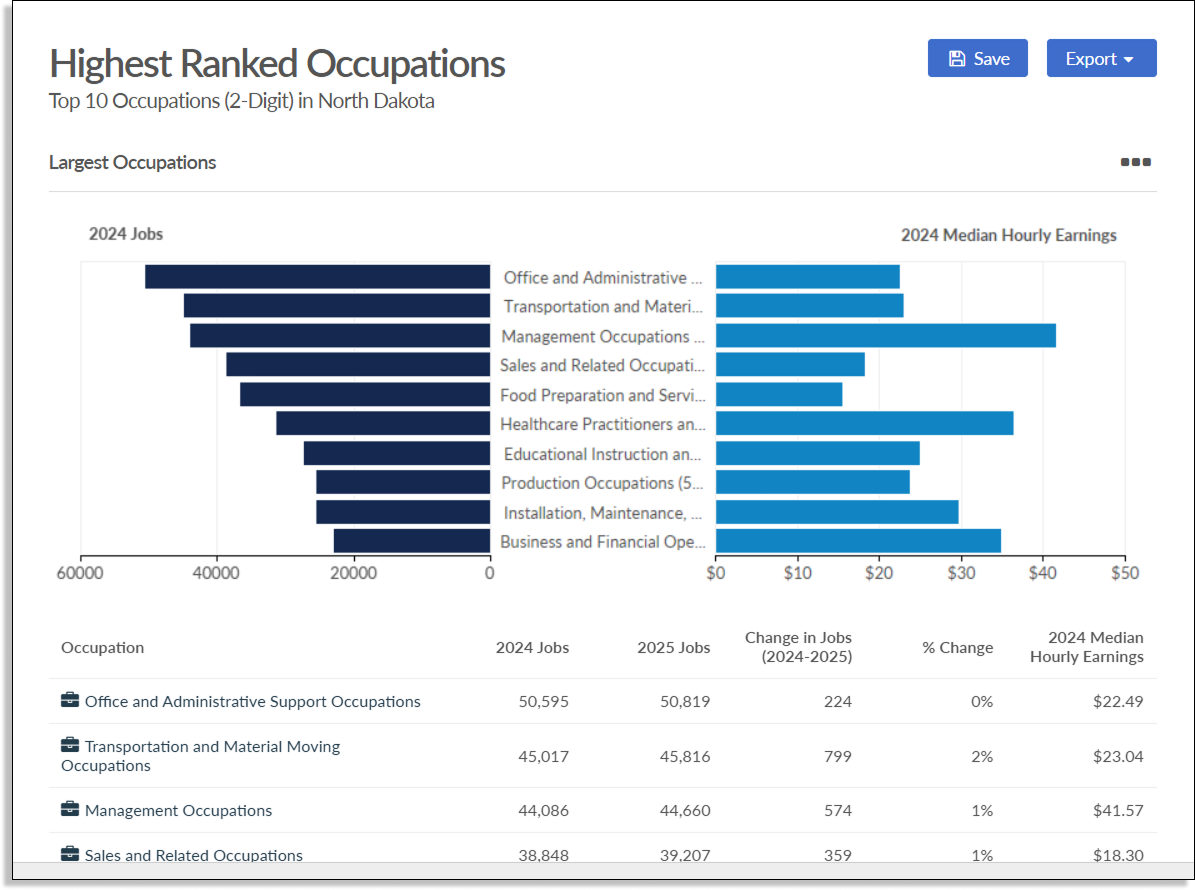Sort by the Occupation column header
The image size is (1195, 890).
[x=102, y=647]
